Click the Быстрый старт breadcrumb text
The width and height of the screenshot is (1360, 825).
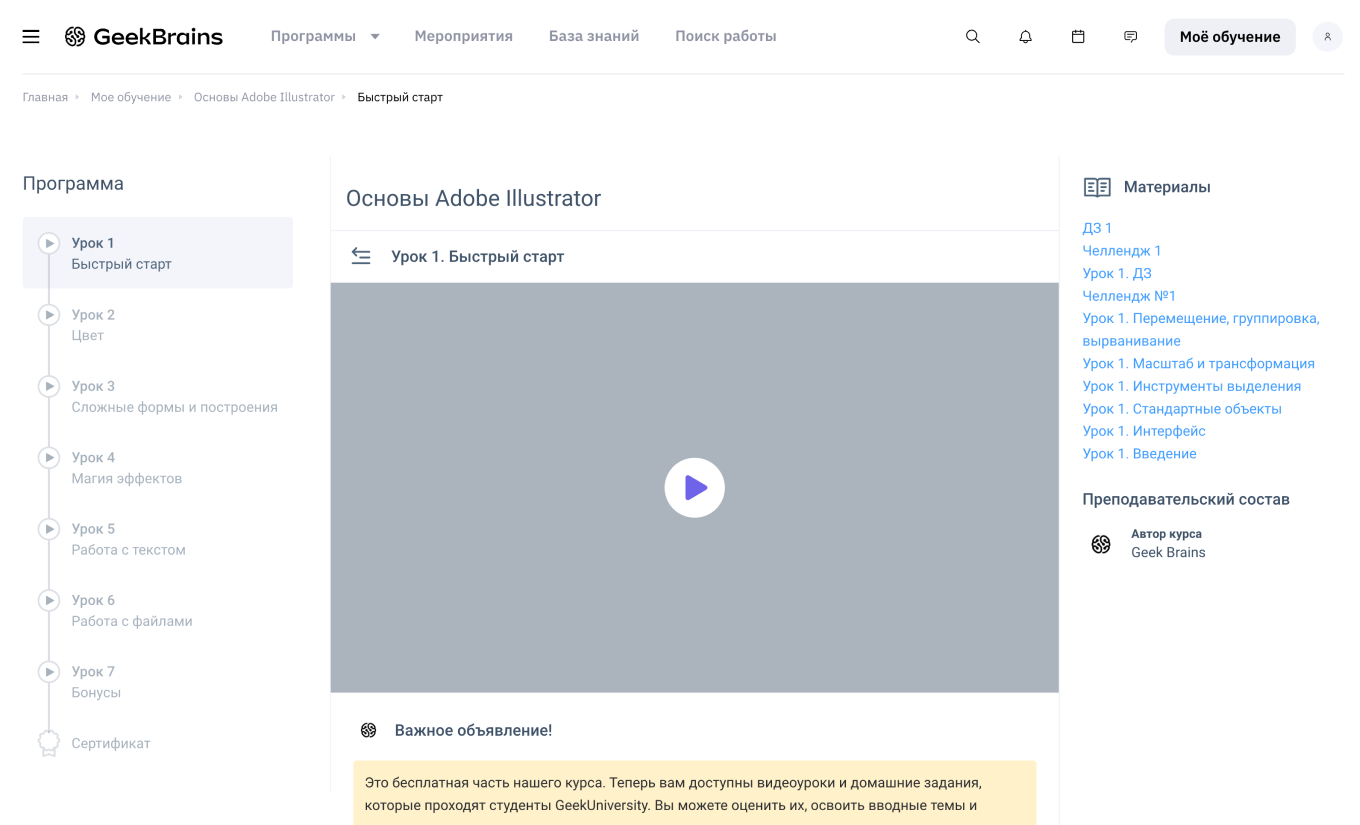(x=400, y=97)
